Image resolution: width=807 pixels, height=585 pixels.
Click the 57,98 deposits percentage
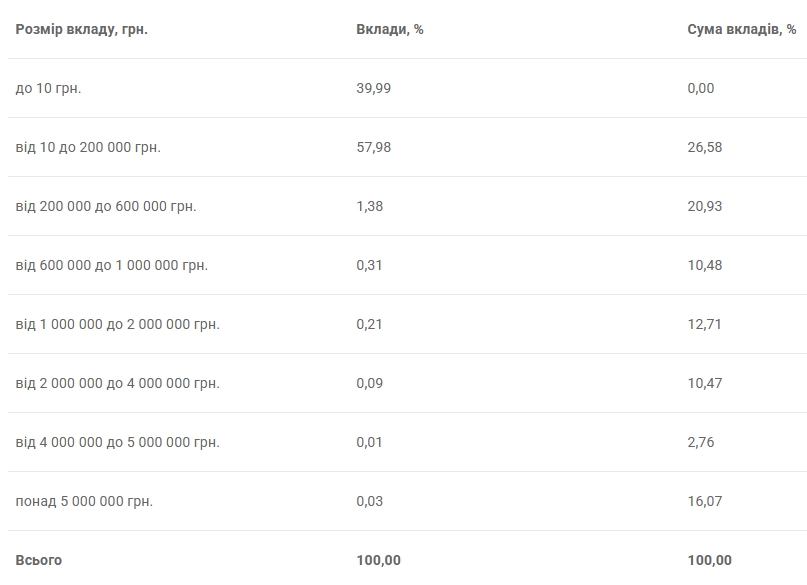click(x=373, y=147)
